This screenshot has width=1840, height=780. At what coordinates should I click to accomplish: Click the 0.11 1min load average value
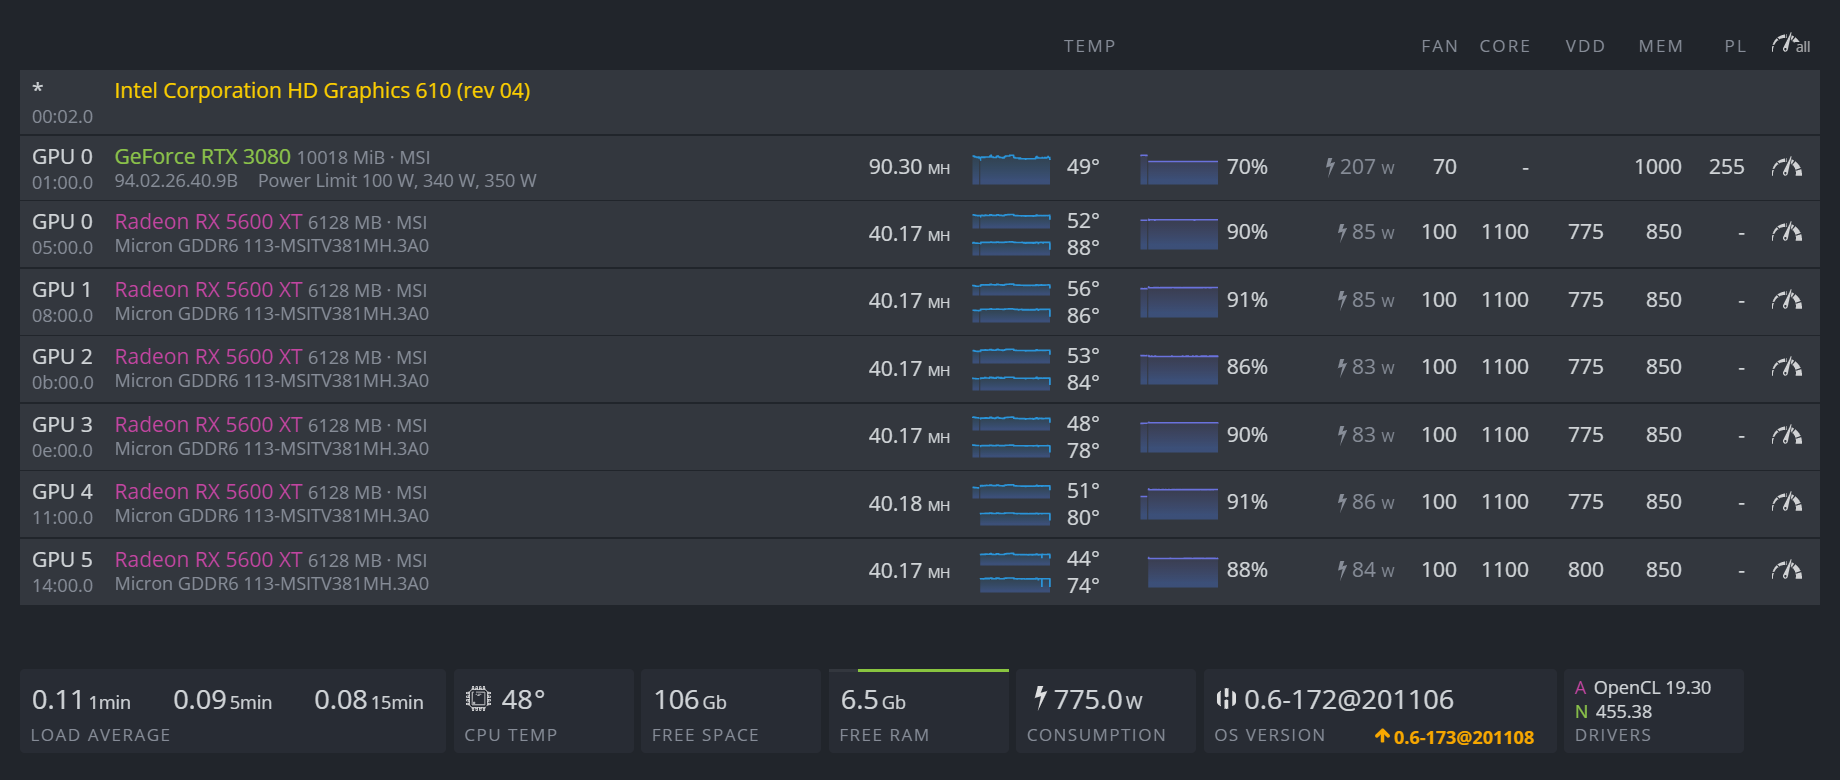(x=81, y=700)
